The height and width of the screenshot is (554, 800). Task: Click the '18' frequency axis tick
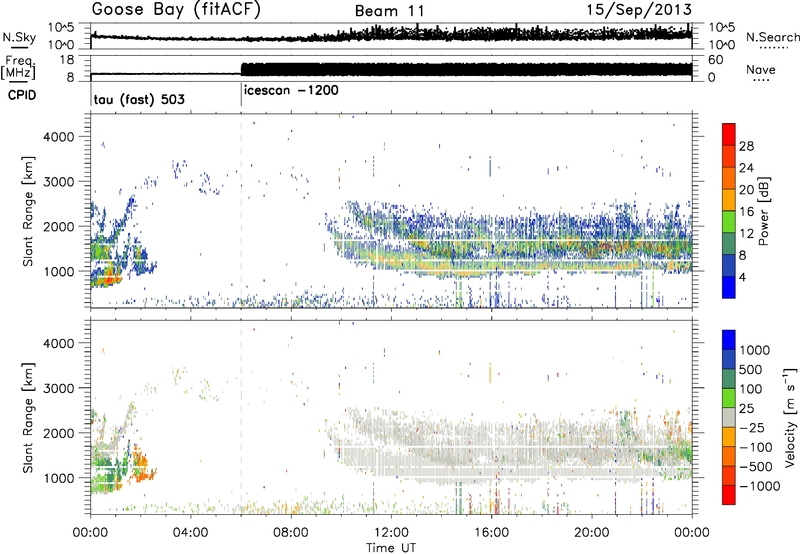pyautogui.click(x=67, y=60)
